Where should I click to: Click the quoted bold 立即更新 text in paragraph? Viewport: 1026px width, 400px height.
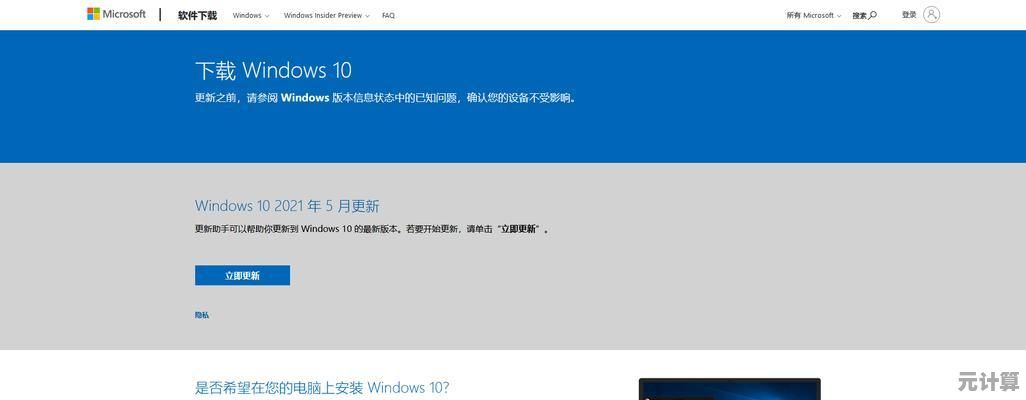[x=518, y=229]
